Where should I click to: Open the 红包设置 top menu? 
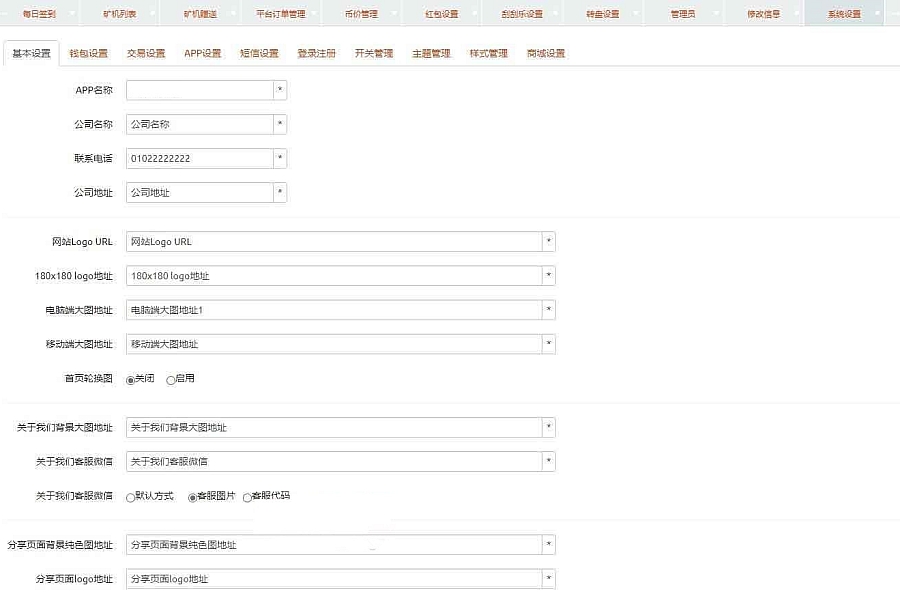pyautogui.click(x=441, y=13)
